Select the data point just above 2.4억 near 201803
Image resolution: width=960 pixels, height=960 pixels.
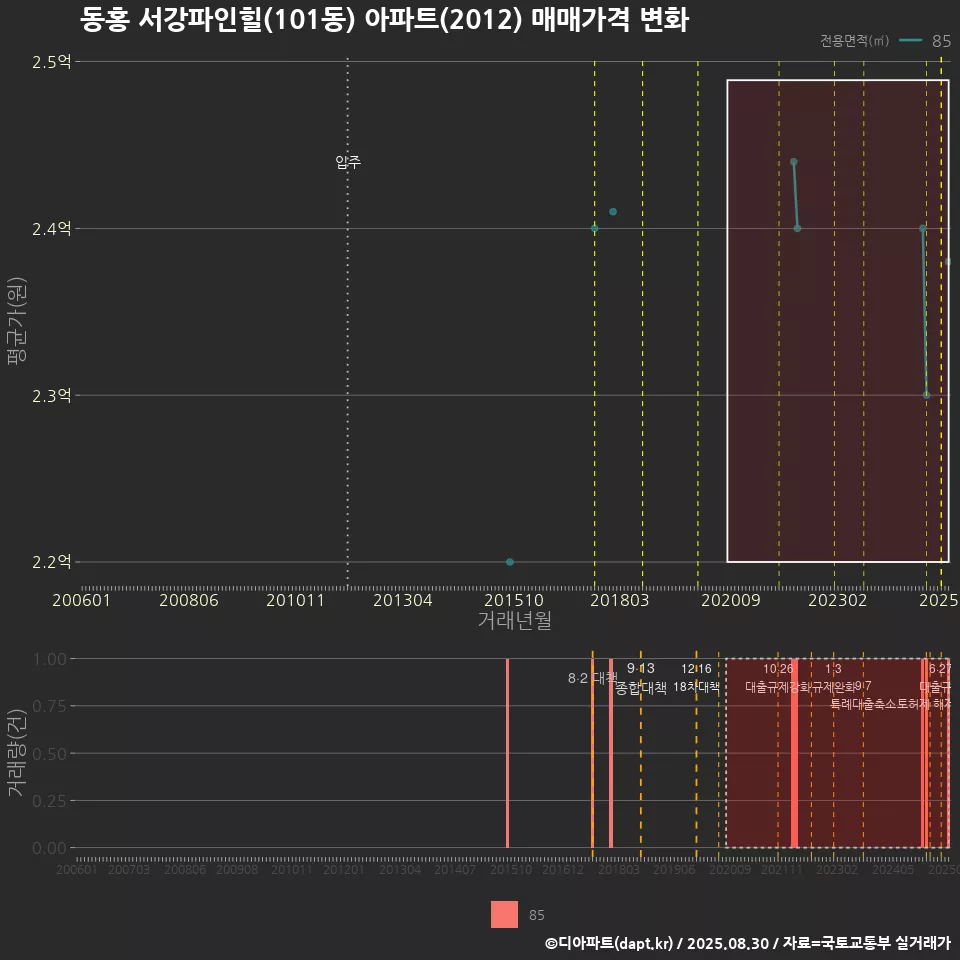[613, 212]
